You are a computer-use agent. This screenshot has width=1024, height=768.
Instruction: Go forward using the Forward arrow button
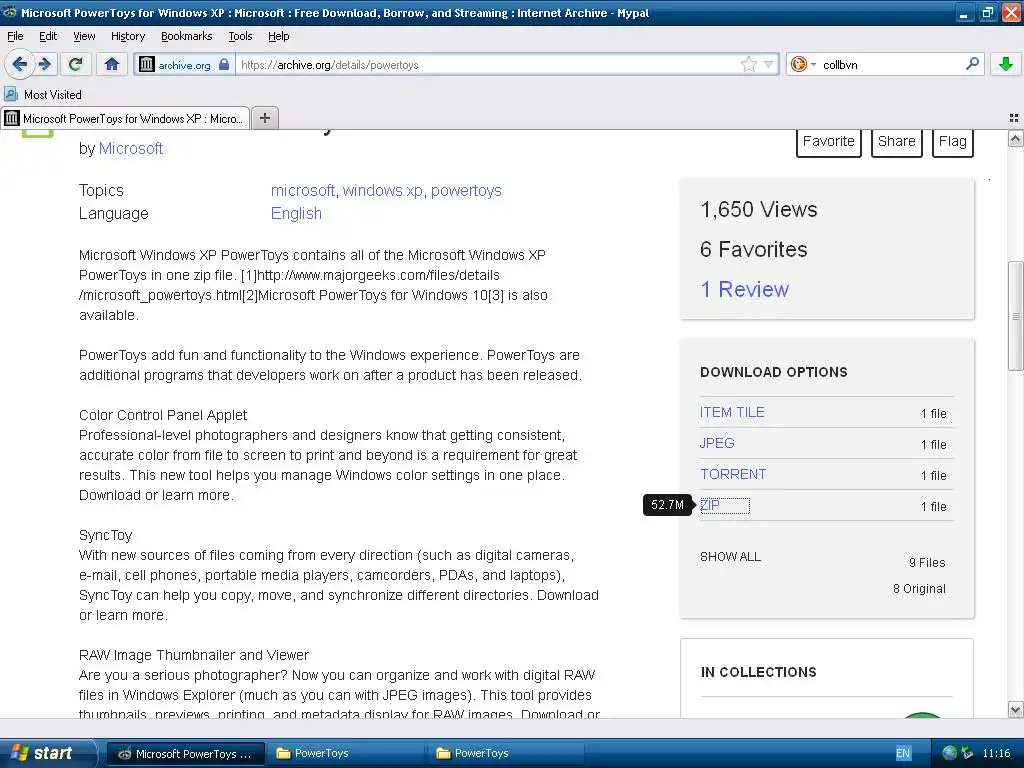coord(44,64)
